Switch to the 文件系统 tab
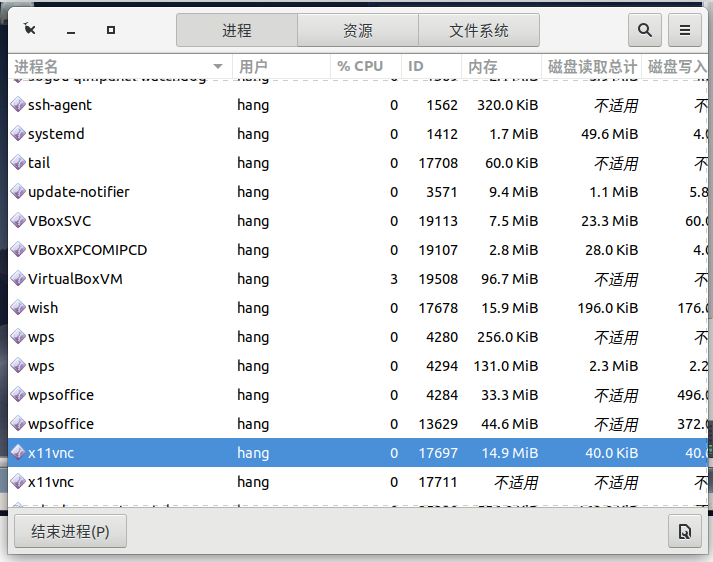This screenshot has width=713, height=562. point(479,30)
